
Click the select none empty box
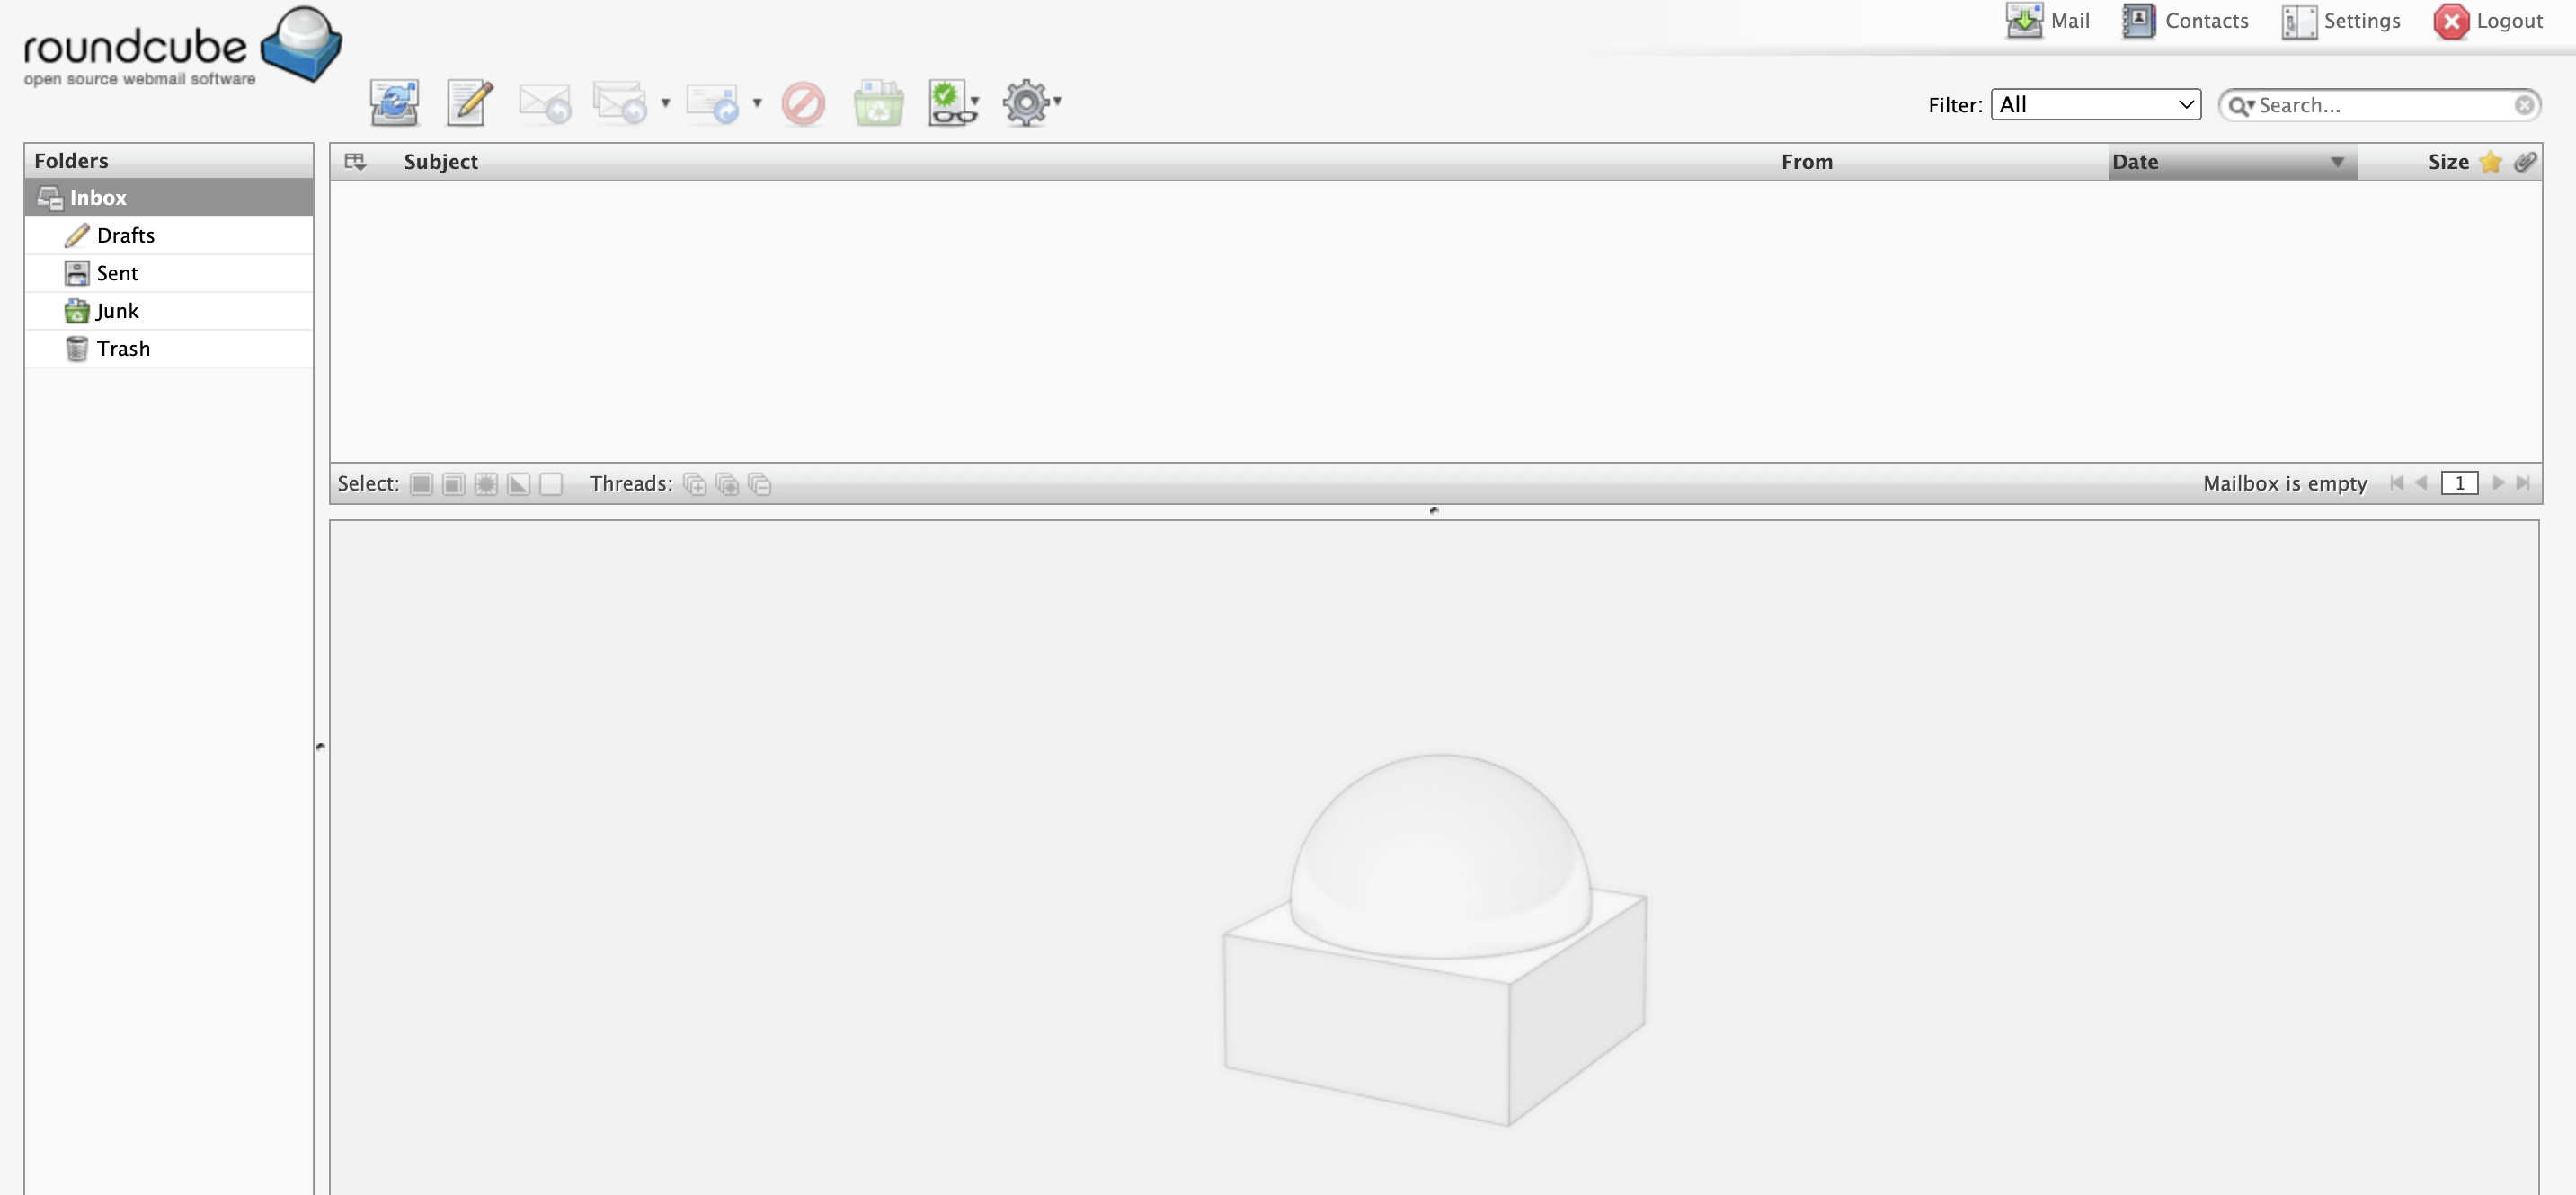551,484
